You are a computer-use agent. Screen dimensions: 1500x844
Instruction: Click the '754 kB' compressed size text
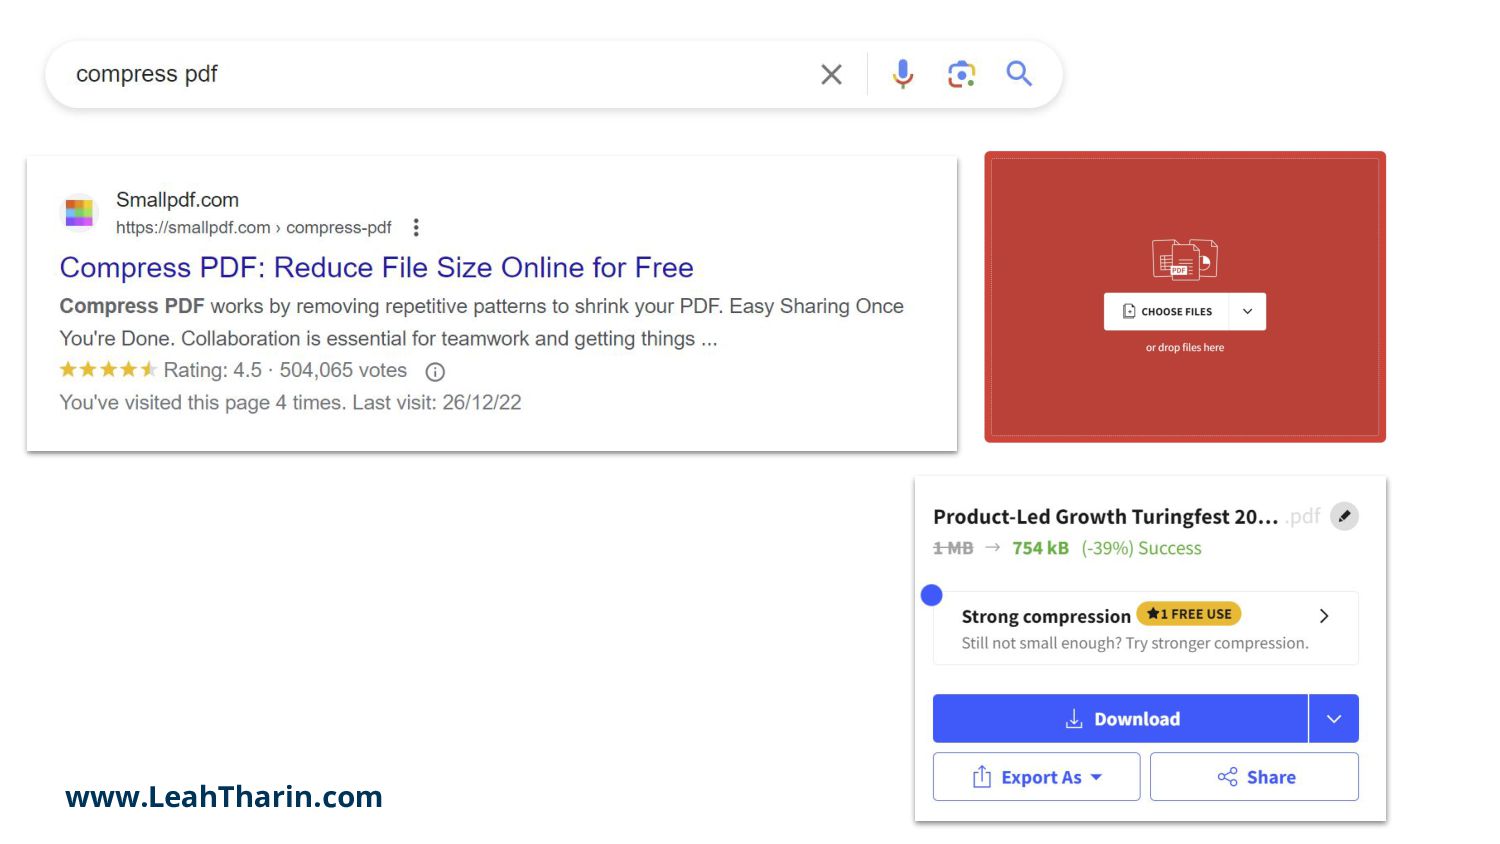tap(1040, 548)
